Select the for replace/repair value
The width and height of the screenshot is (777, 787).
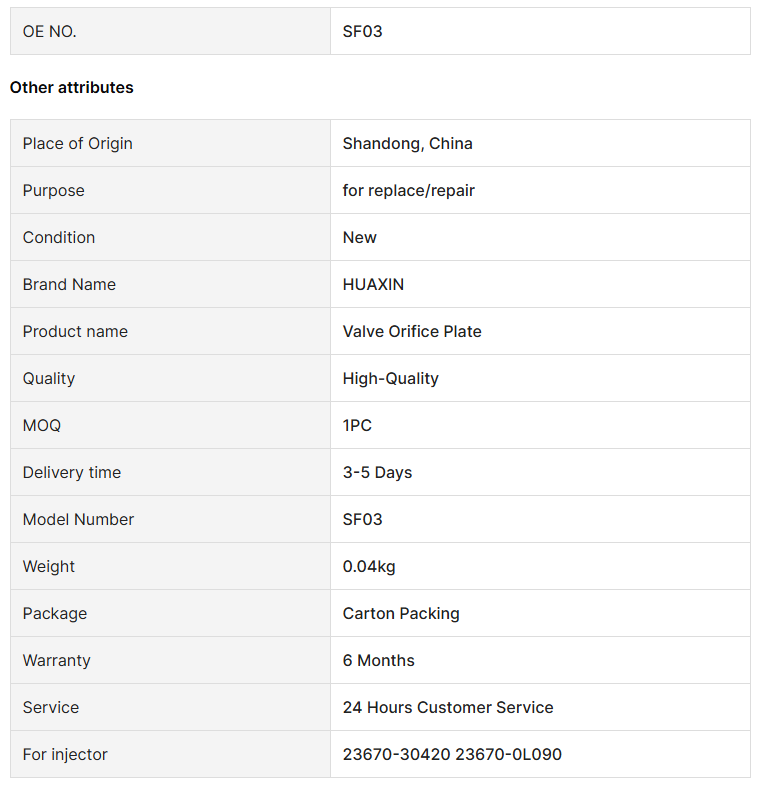click(x=409, y=190)
